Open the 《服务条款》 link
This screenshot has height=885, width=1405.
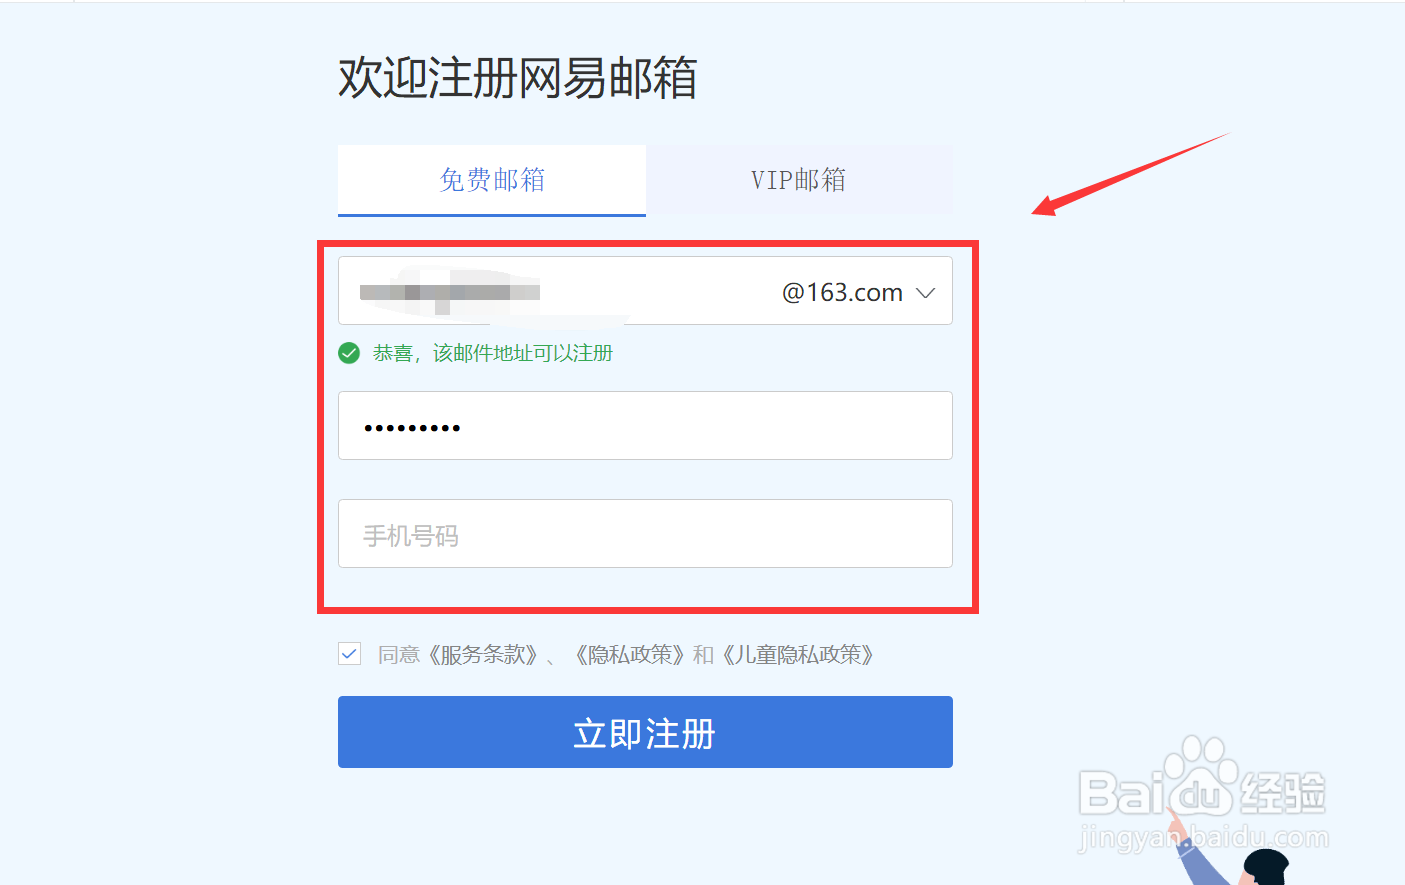[483, 655]
